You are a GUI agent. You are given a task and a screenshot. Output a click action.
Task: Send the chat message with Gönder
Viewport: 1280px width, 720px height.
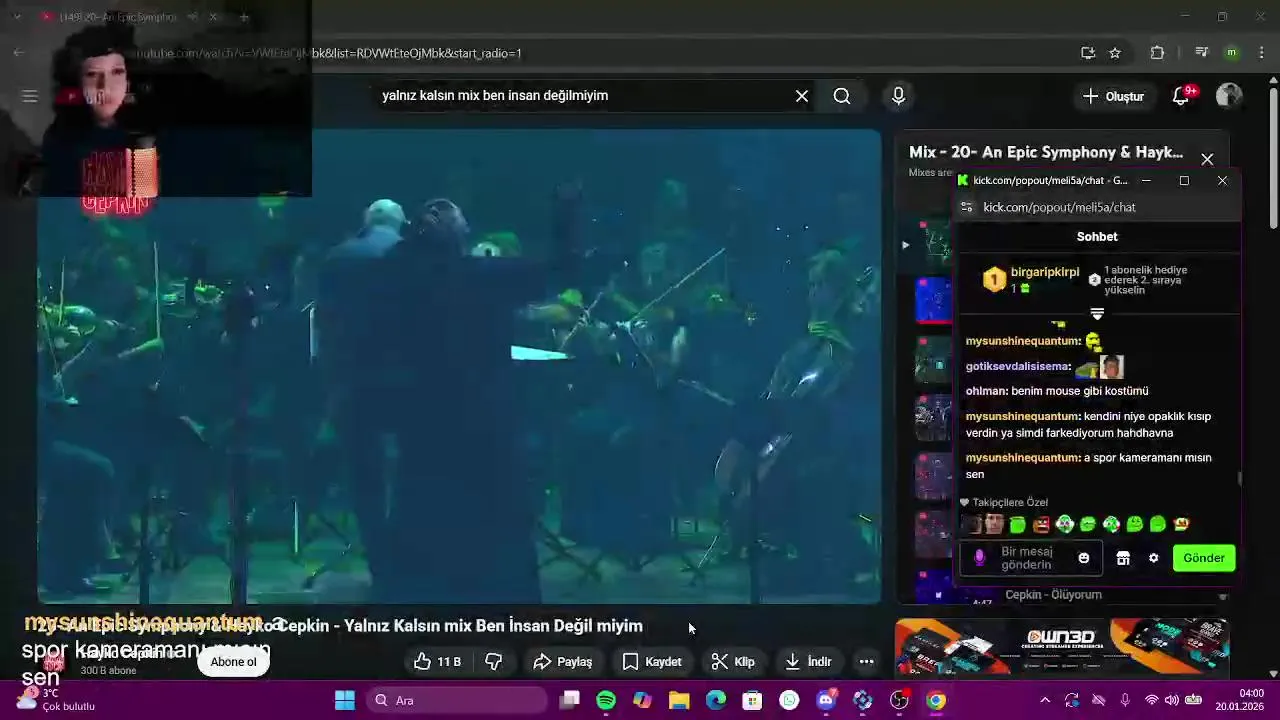pos(1204,558)
